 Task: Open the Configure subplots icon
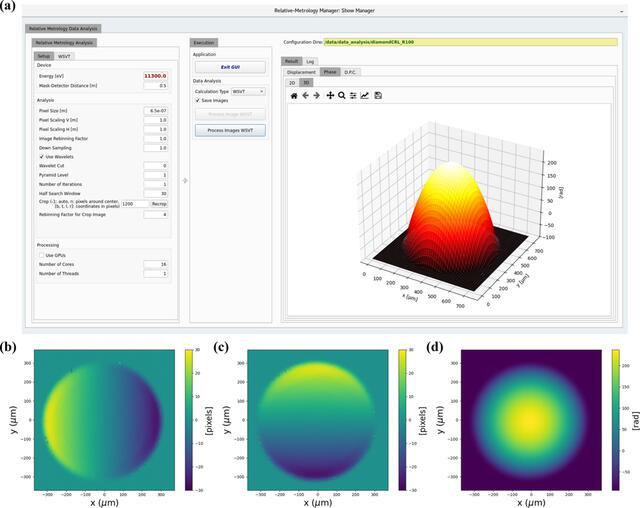point(353,95)
